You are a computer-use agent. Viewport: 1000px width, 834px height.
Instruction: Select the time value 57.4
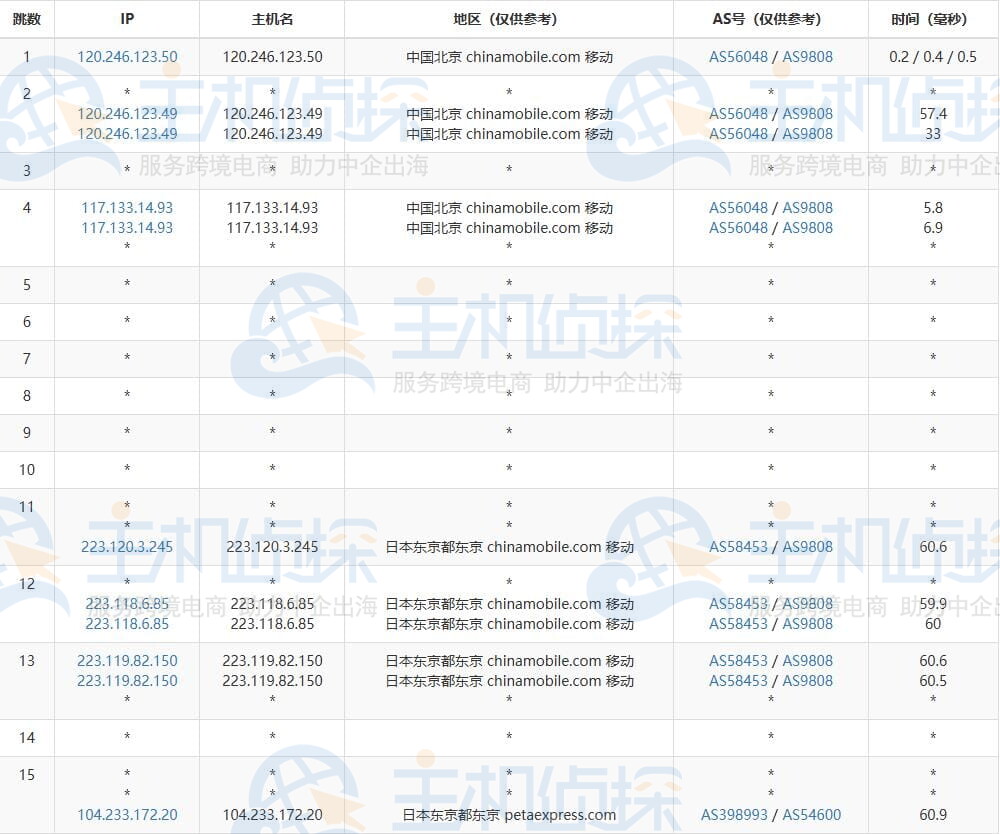[933, 113]
